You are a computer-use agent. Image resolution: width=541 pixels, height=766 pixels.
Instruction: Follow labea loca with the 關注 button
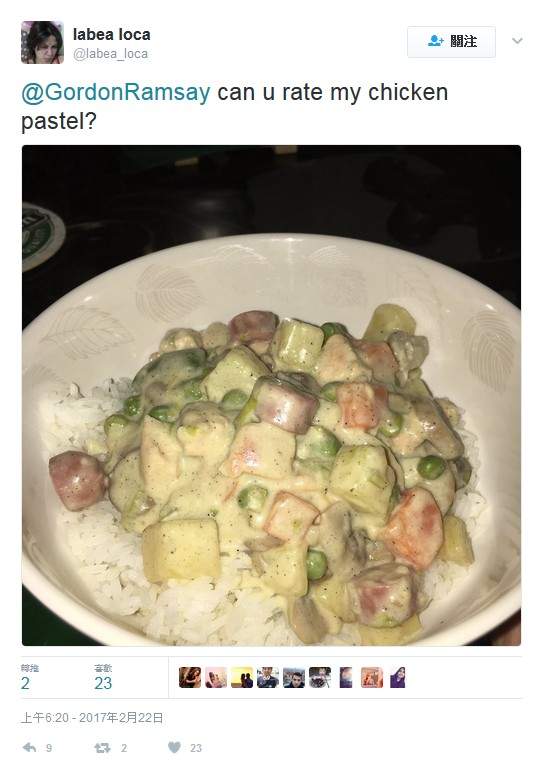point(451,42)
